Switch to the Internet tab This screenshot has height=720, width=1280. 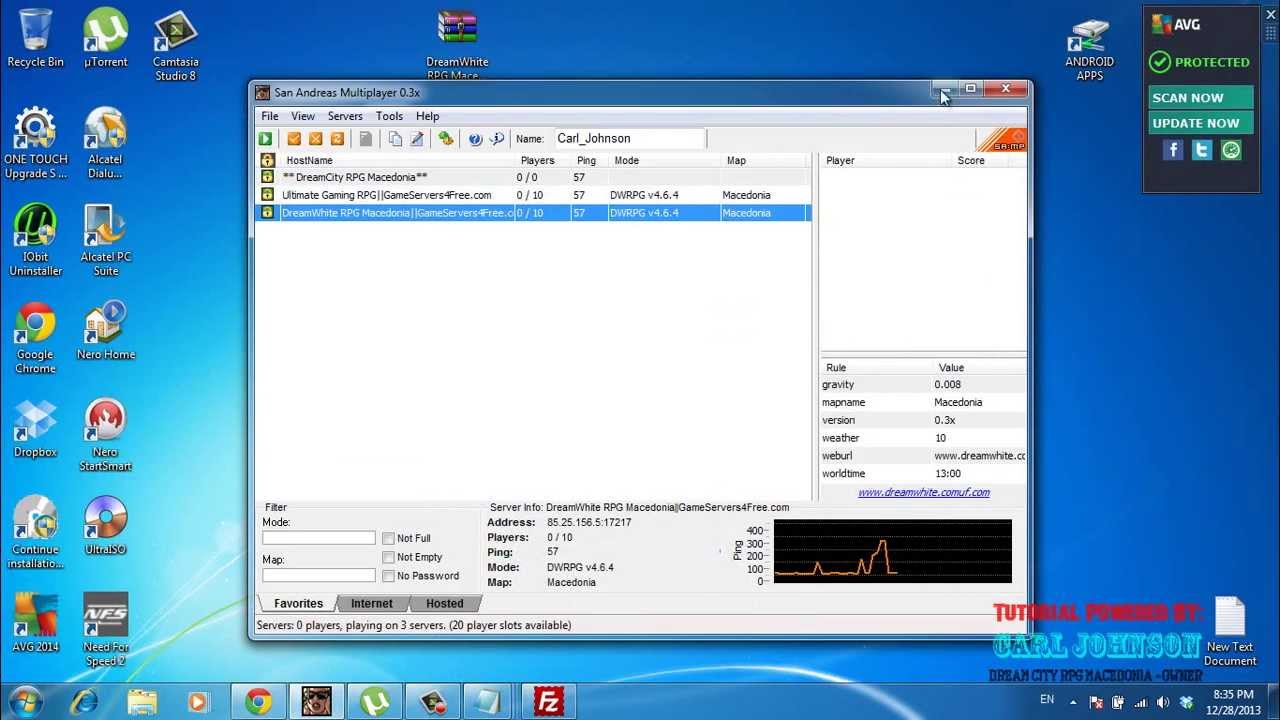click(x=371, y=603)
